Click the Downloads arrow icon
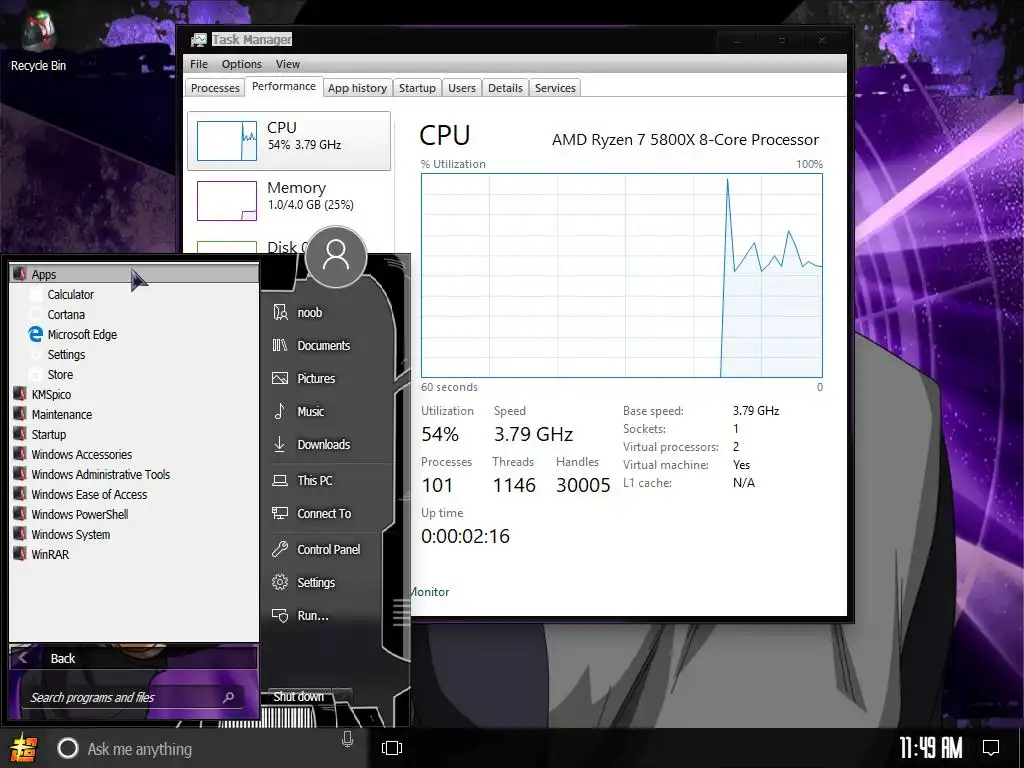Screen dimensions: 1024x768 click(280, 444)
